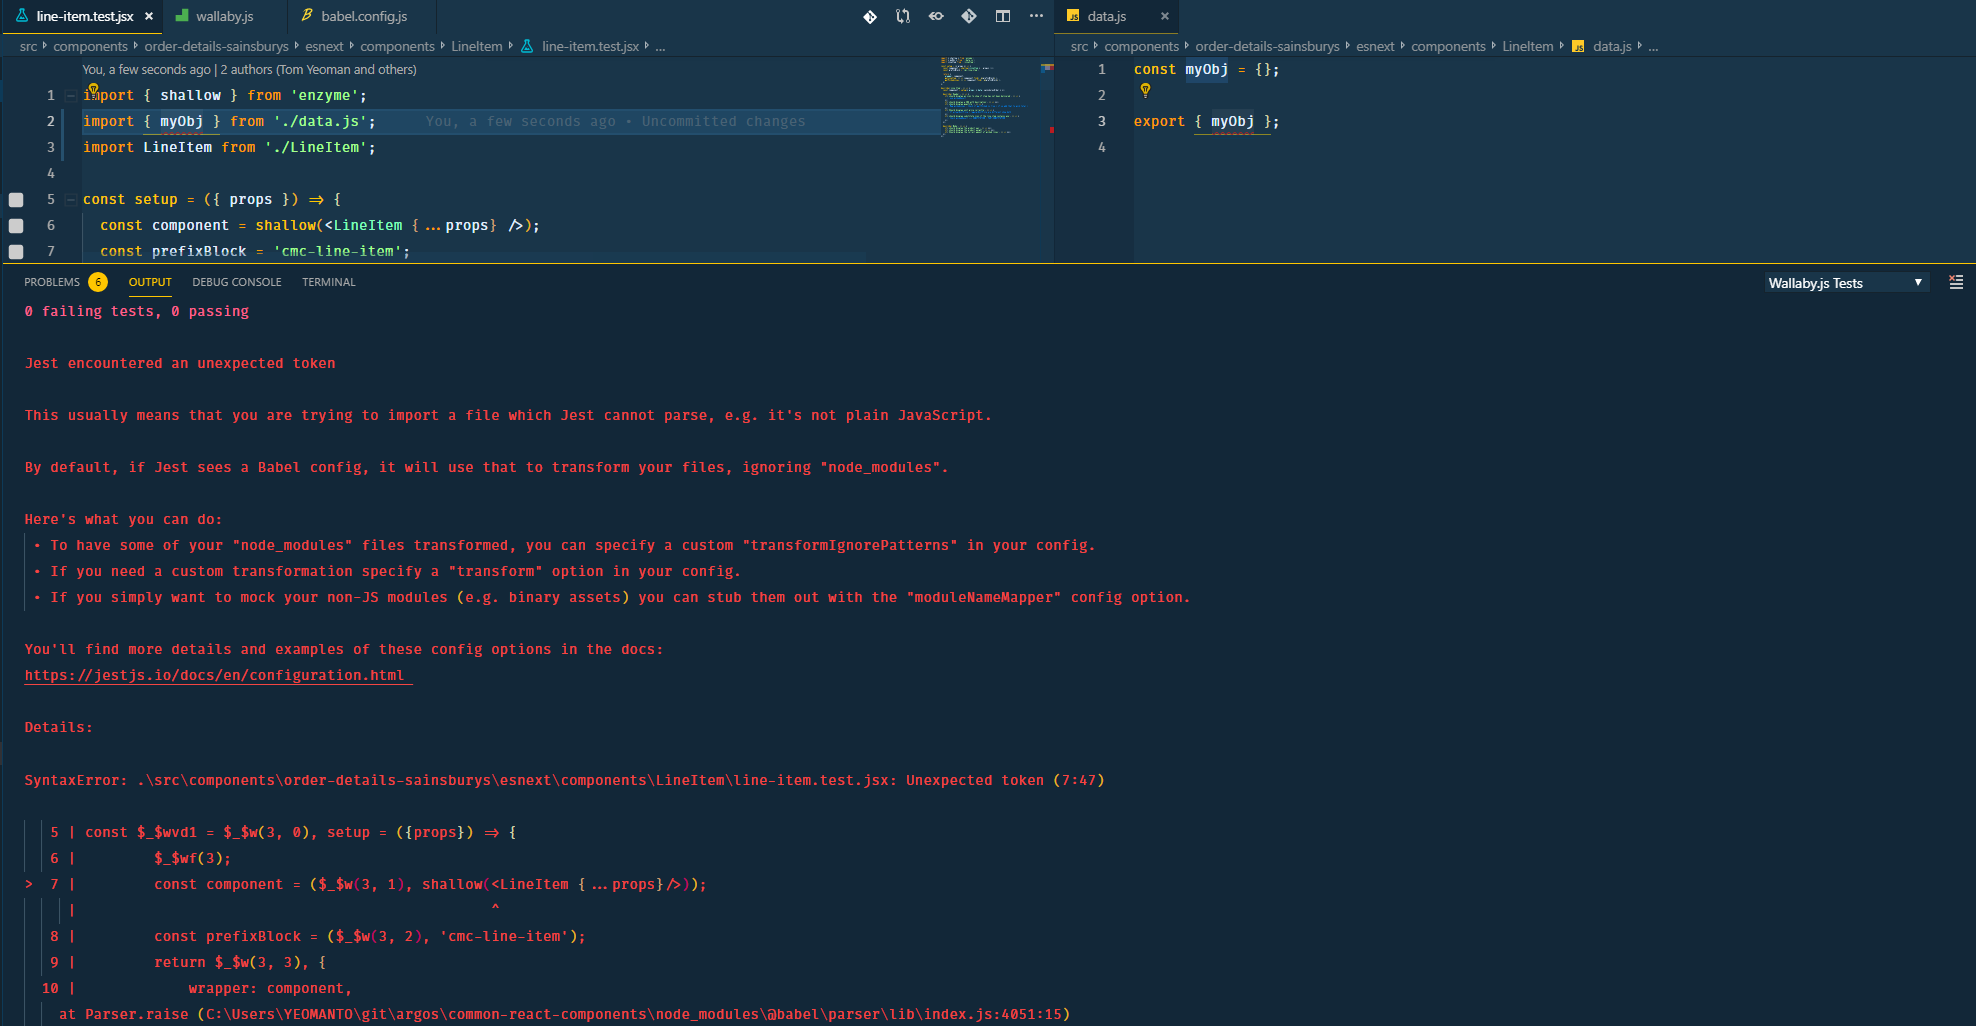This screenshot has height=1026, width=1976.
Task: Switch to the TERMINAL panel tab
Action: tap(328, 282)
